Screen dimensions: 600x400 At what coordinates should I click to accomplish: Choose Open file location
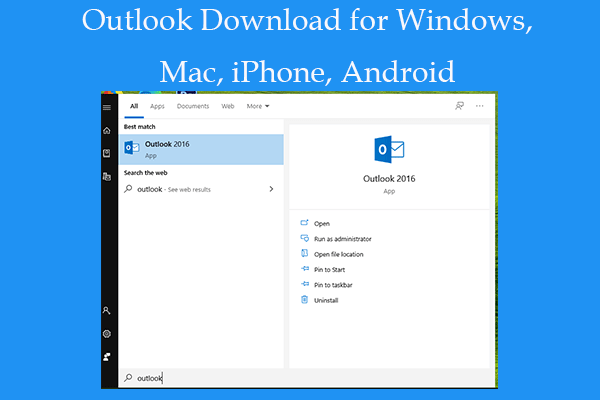point(339,254)
